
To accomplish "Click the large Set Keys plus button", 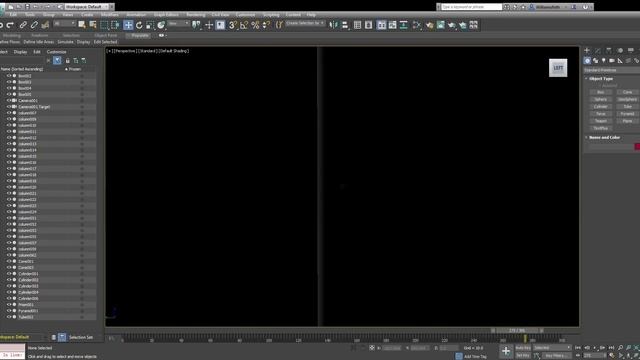I will click(x=506, y=351).
